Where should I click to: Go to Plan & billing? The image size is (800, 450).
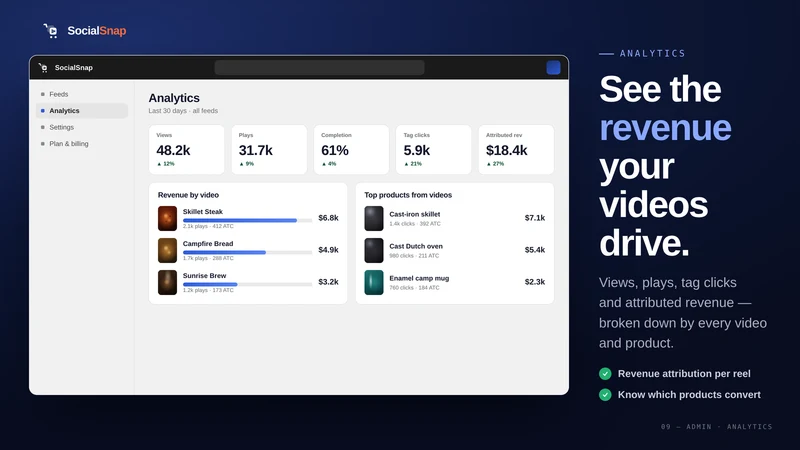point(82,144)
